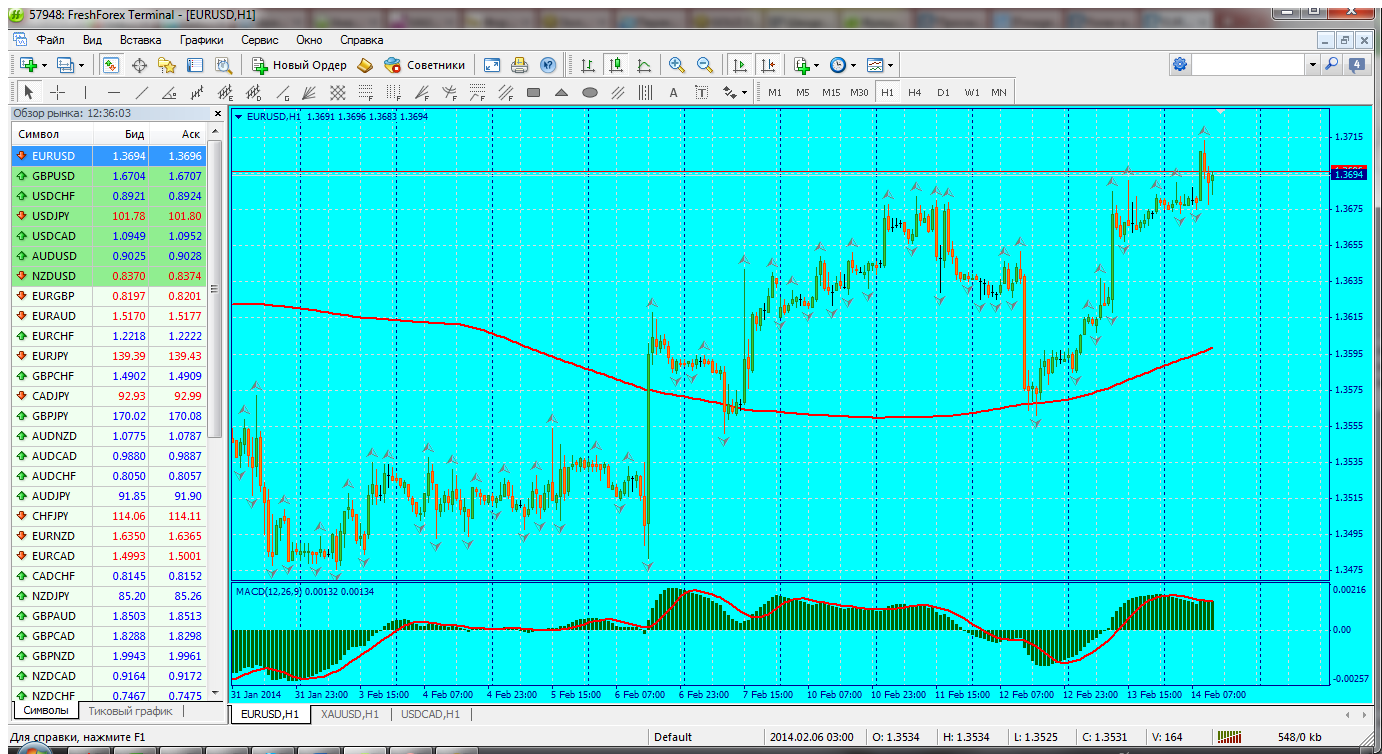Click the Новый Ордер button
Viewport: 1382px width, 754px height.
(x=299, y=65)
